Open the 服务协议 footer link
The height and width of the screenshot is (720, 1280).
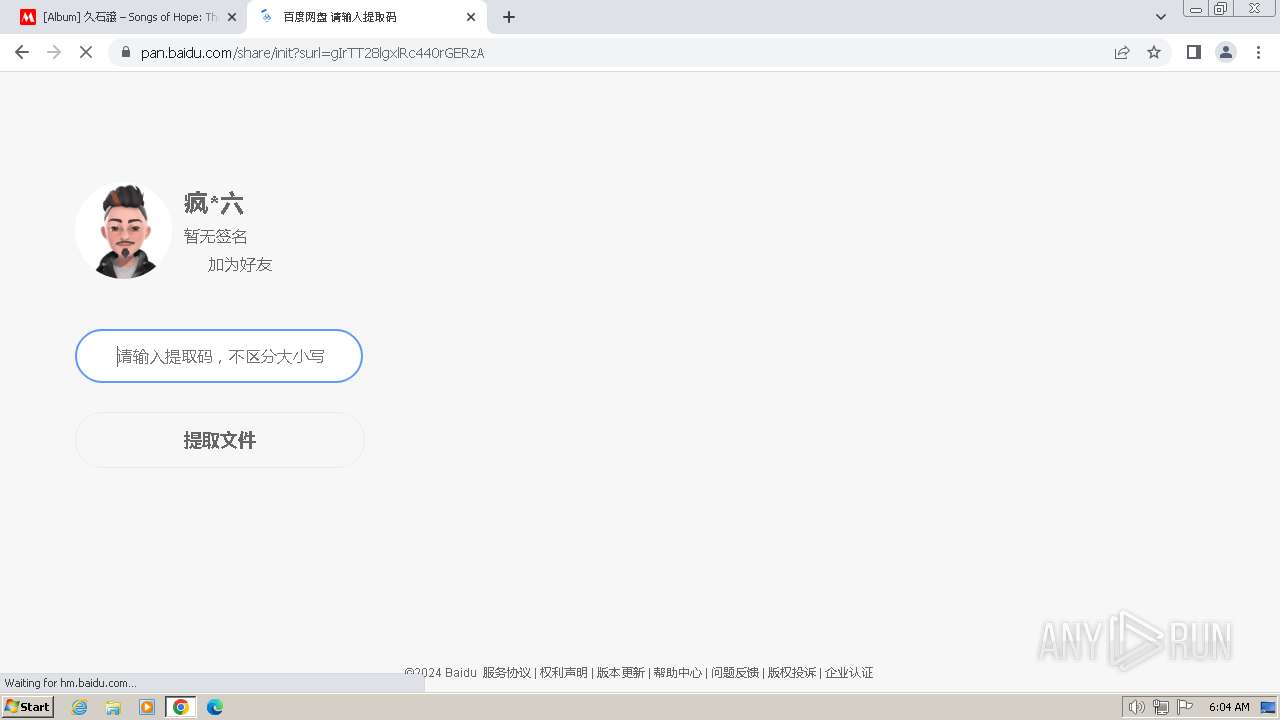coord(507,673)
